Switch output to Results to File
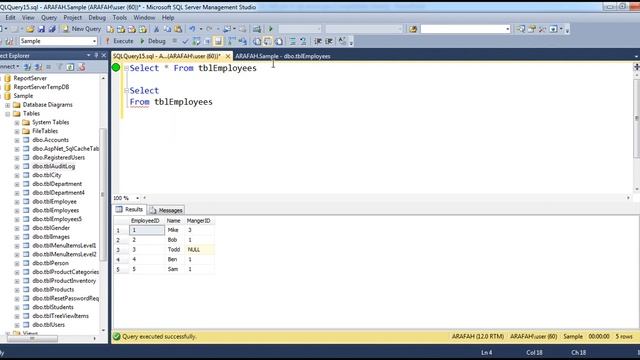Image resolution: width=640 pixels, height=360 pixels. pyautogui.click(x=279, y=41)
